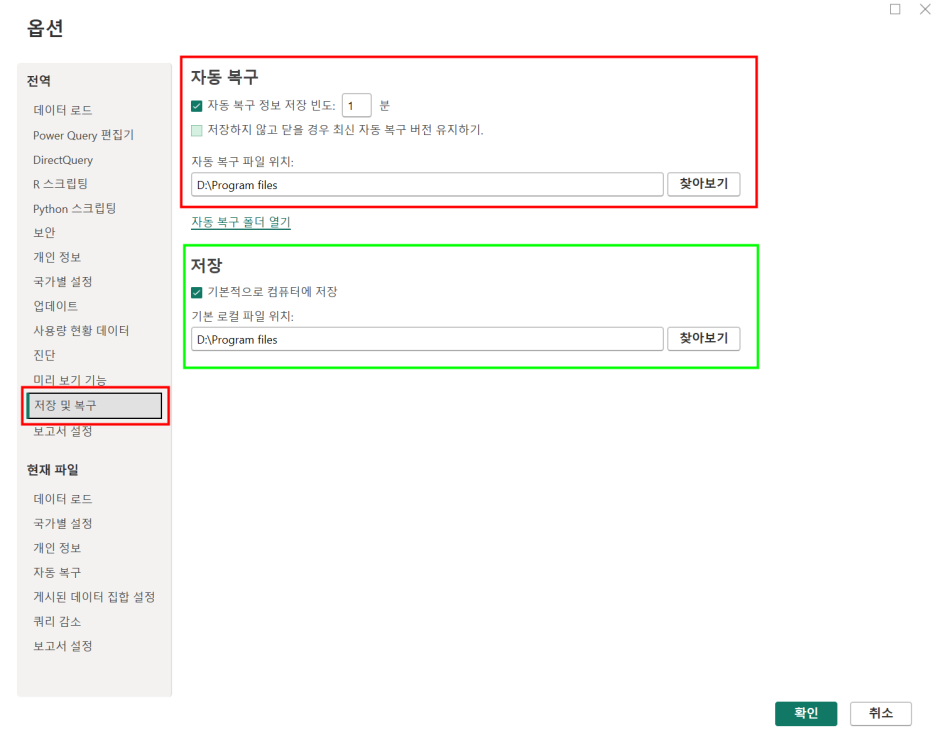The height and width of the screenshot is (745, 936).
Task: Select 진단 in the sidebar
Action: coord(44,356)
